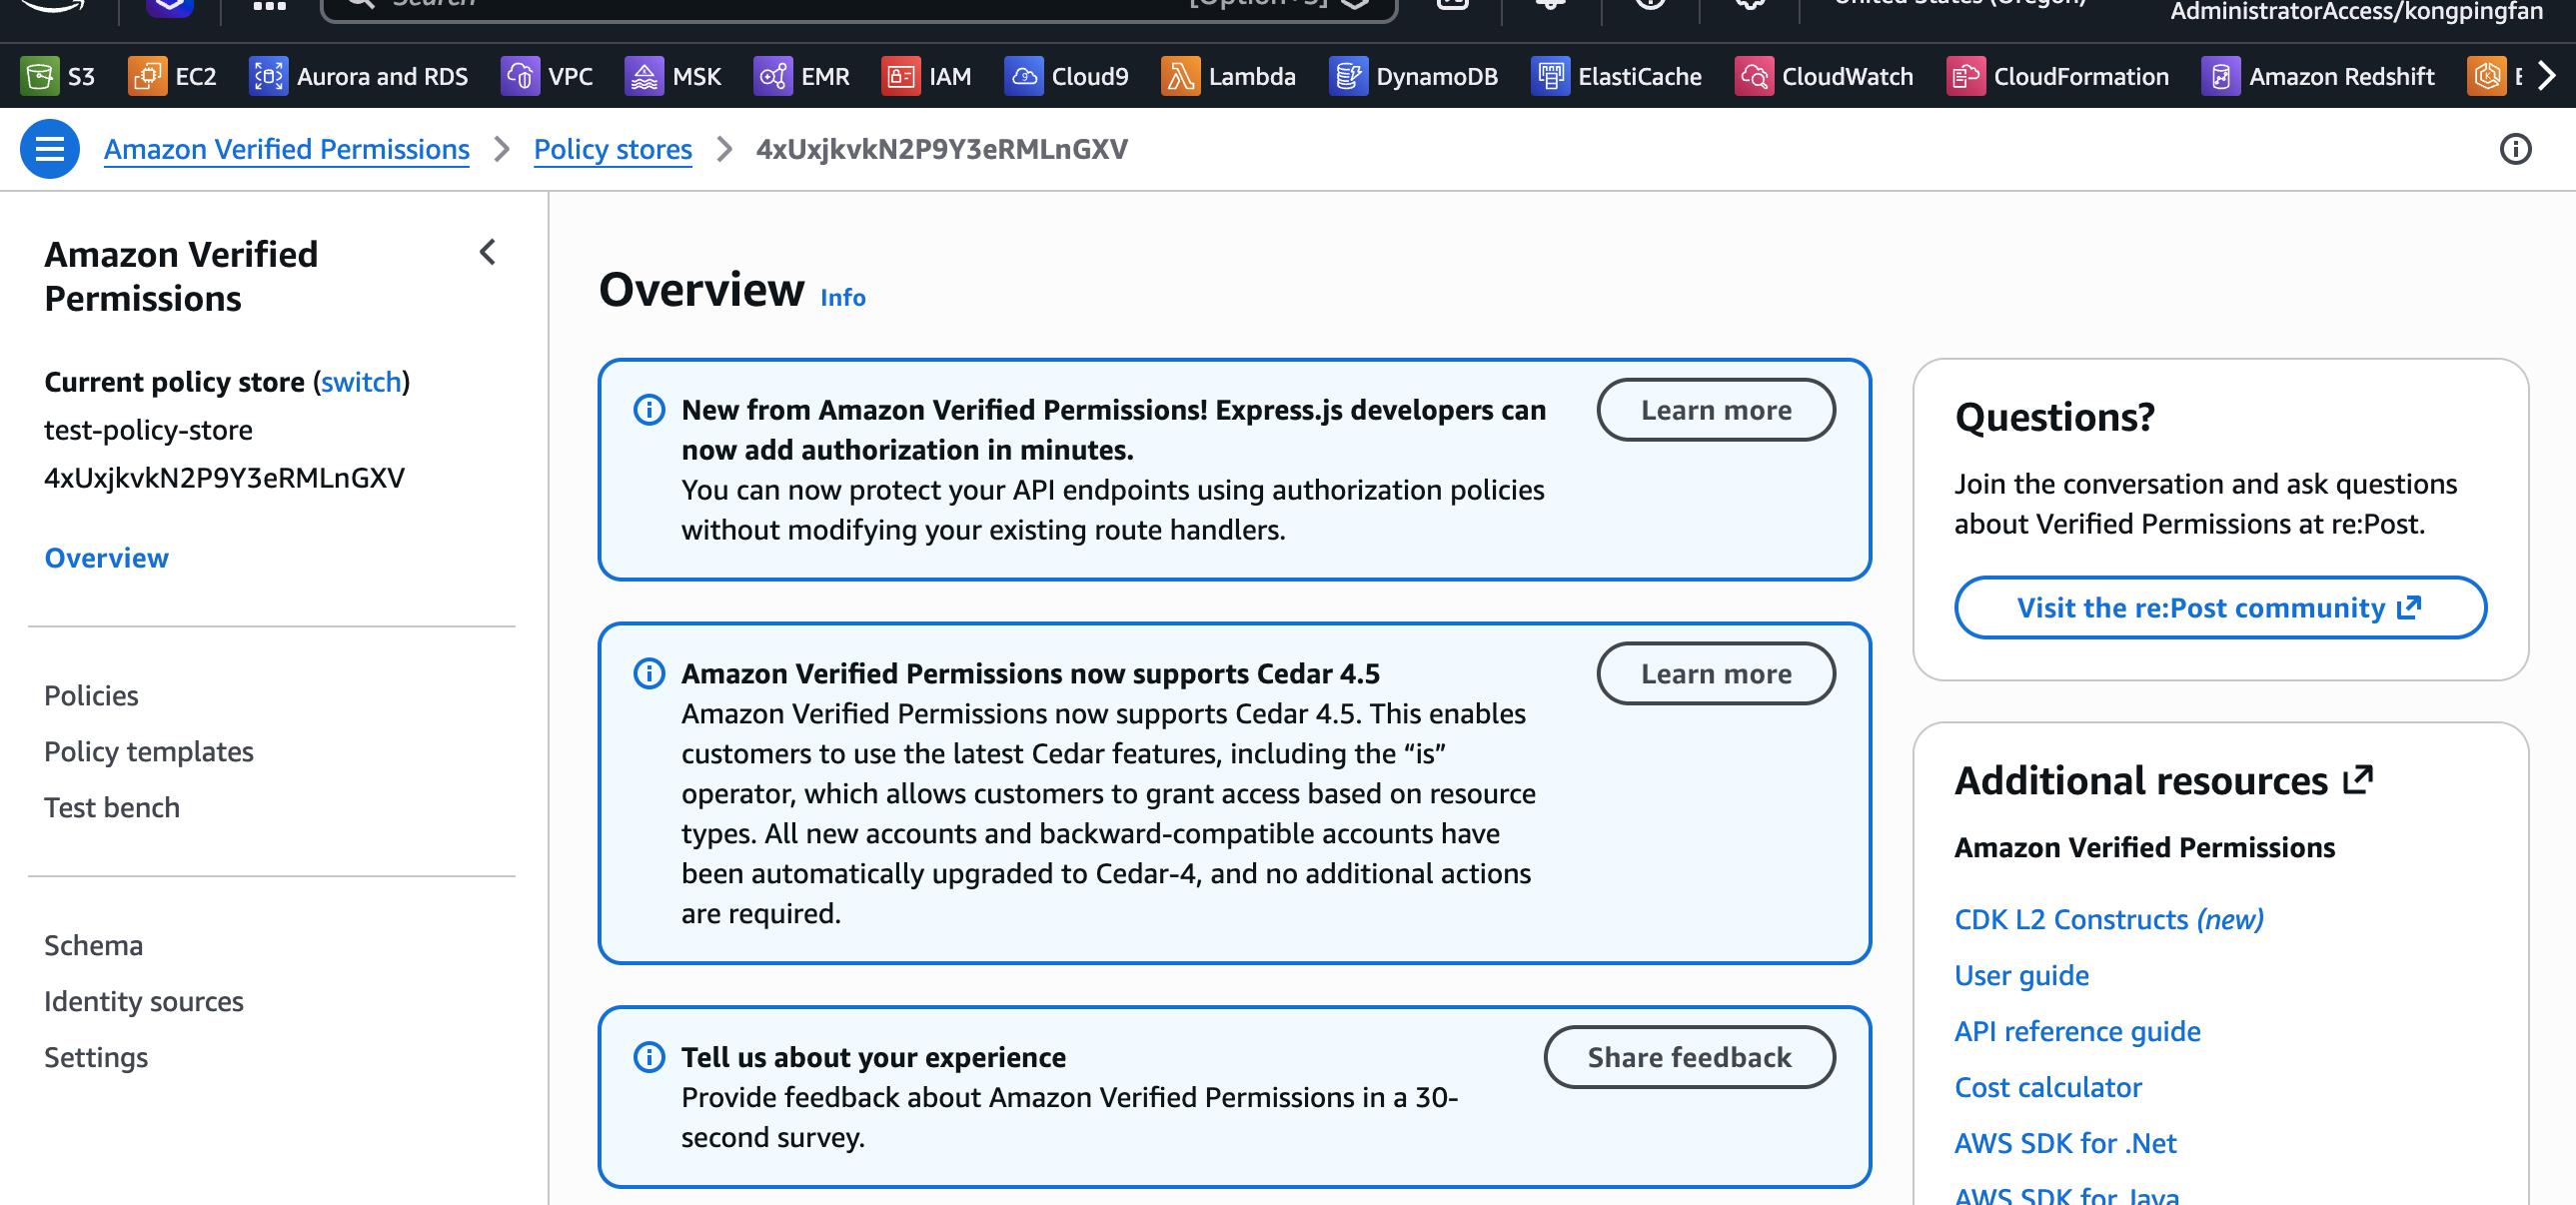
Task: Open the IAM service icon
Action: [x=900, y=76]
